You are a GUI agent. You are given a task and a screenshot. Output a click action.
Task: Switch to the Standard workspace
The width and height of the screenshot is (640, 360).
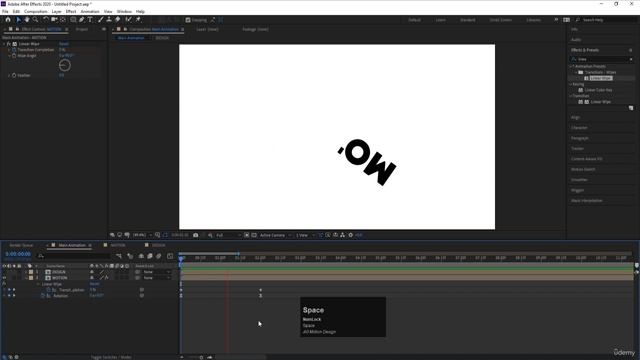pos(468,20)
